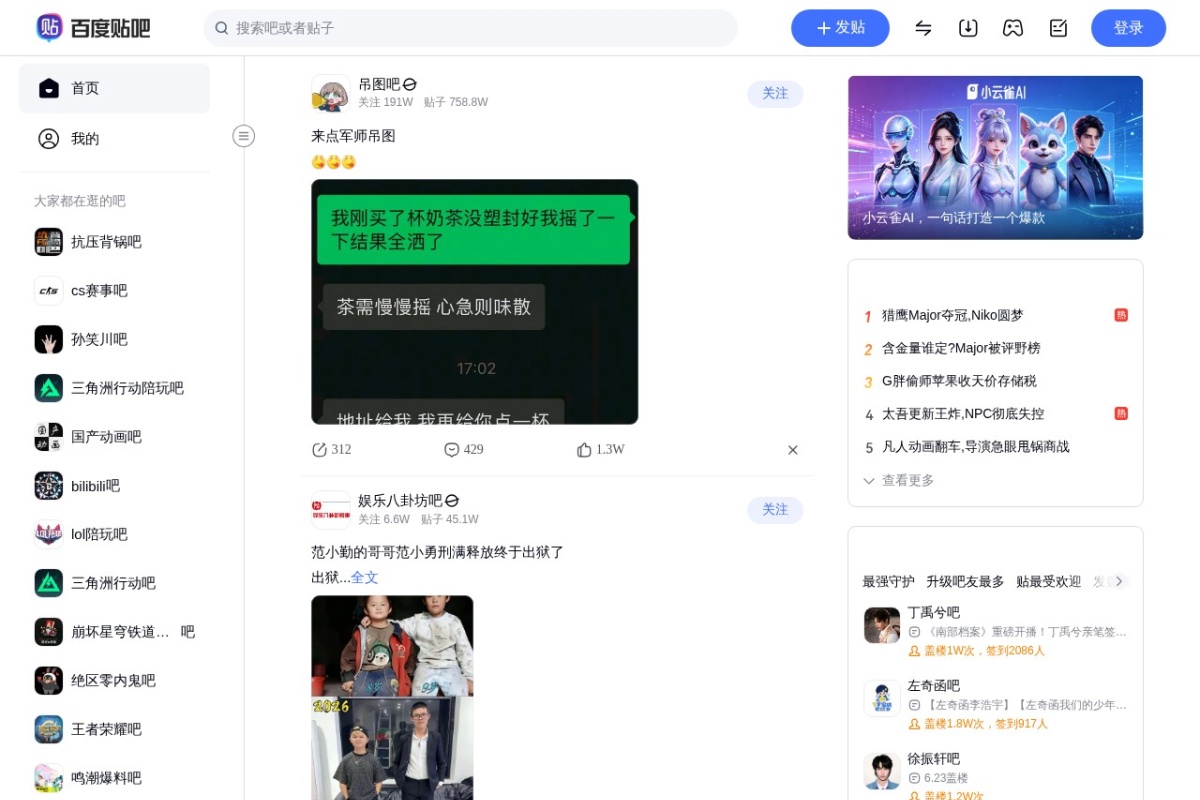1200x800 pixels.
Task: Open 范小勇 photo collage image
Action: click(392, 698)
